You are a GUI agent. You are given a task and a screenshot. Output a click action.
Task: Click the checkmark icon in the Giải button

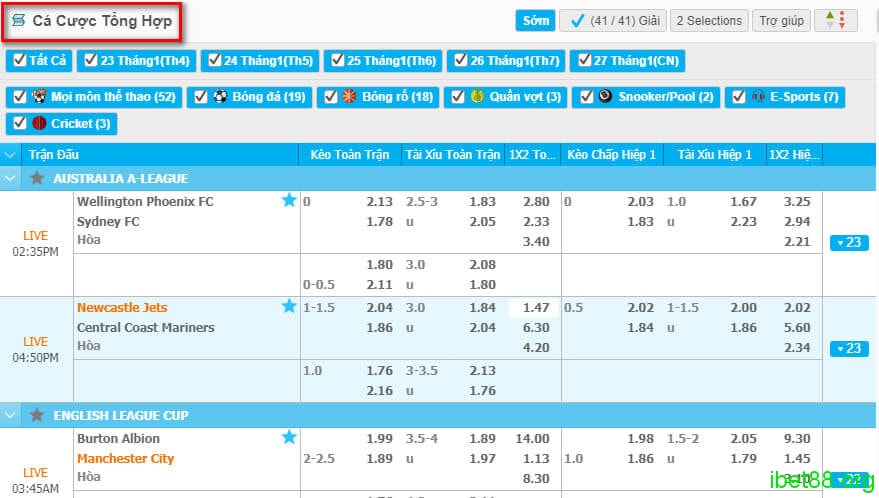tap(577, 21)
